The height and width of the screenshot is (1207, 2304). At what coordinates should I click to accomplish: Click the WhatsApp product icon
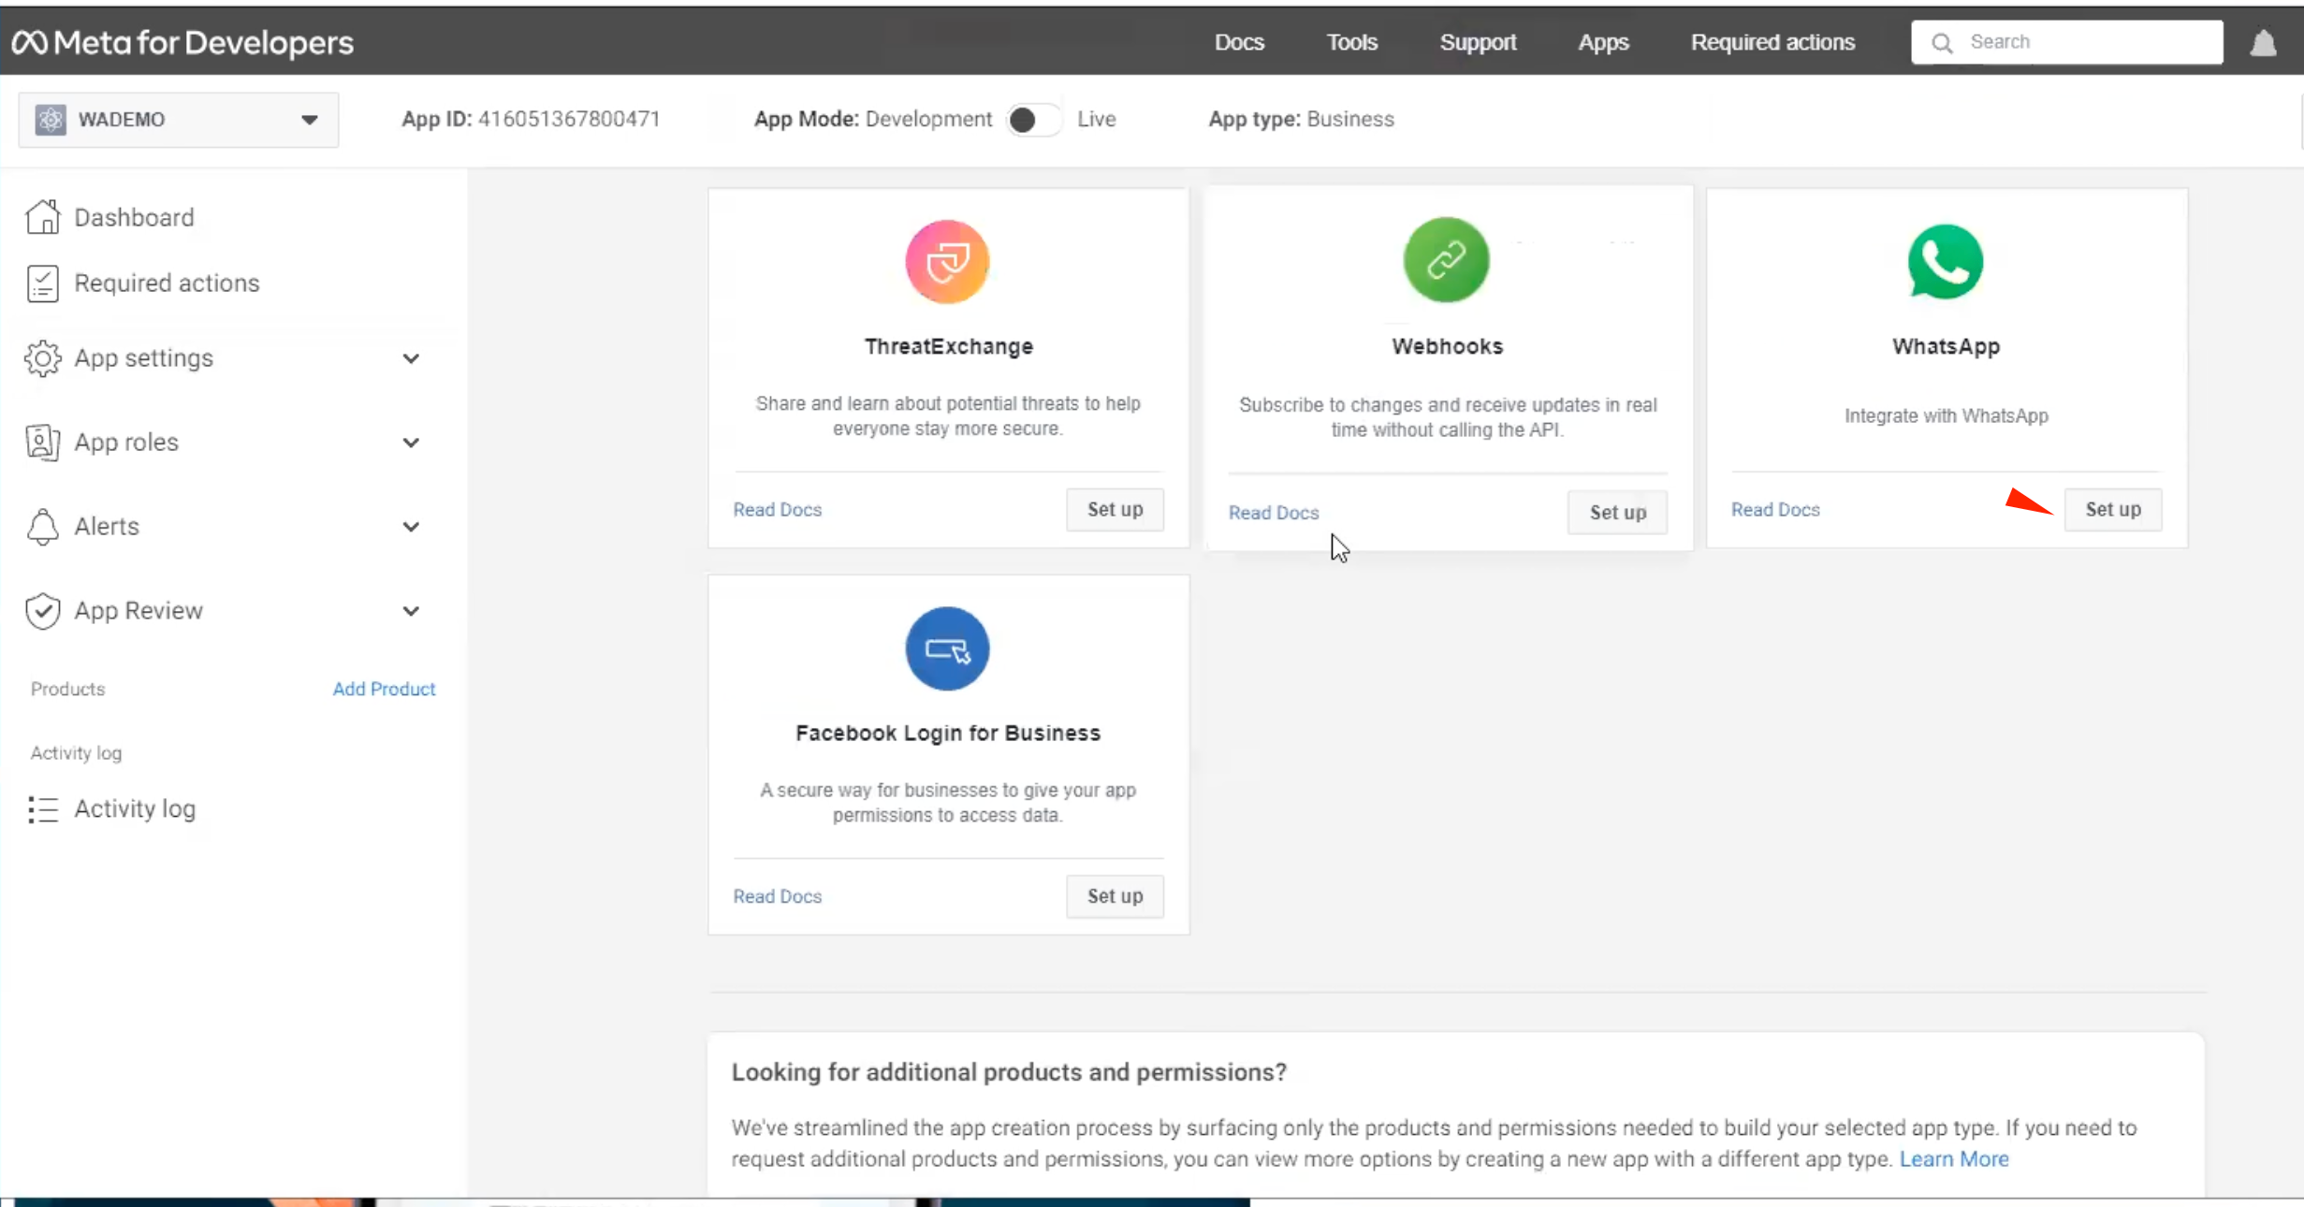(x=1945, y=262)
